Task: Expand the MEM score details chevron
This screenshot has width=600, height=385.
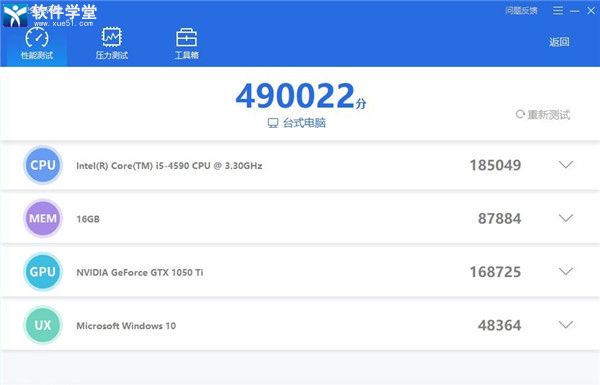Action: [566, 218]
